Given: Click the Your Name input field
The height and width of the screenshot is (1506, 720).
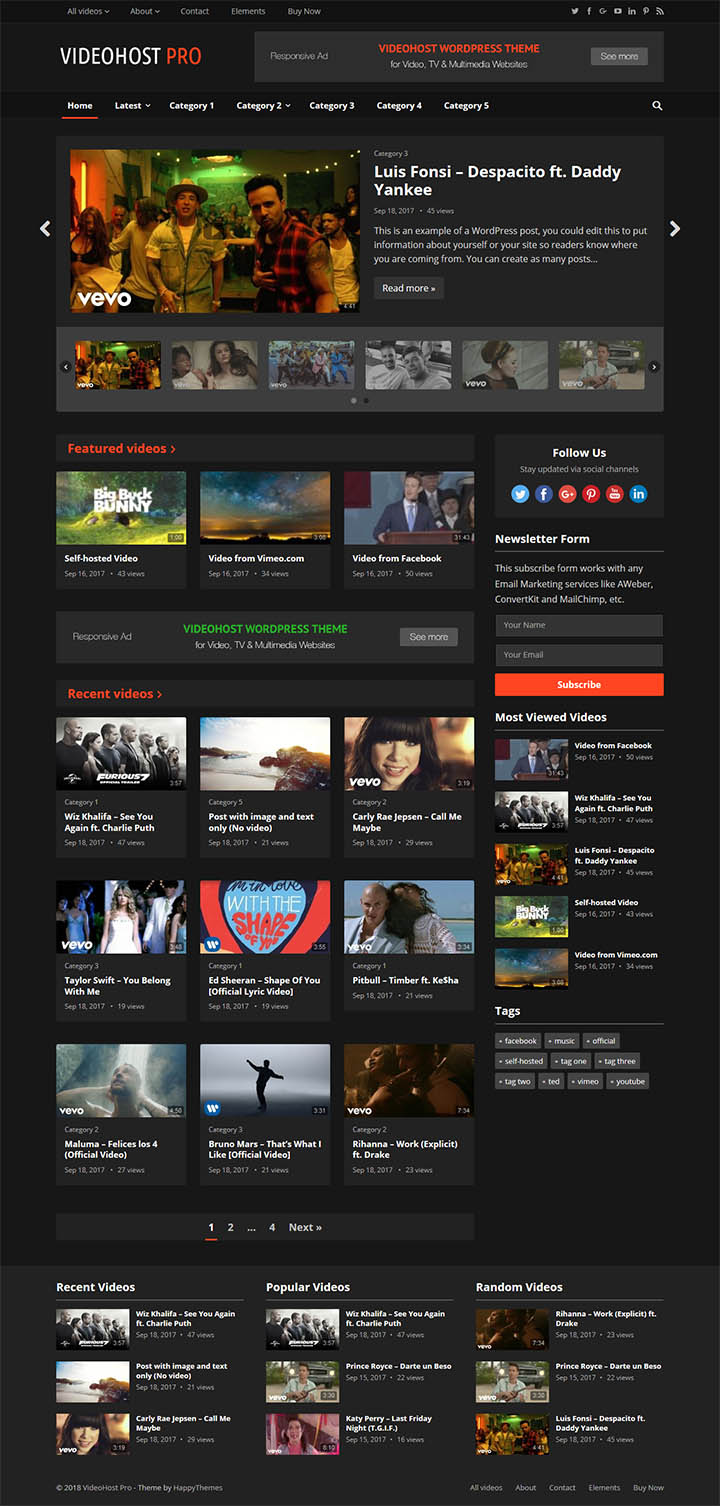Looking at the screenshot, I should (579, 625).
